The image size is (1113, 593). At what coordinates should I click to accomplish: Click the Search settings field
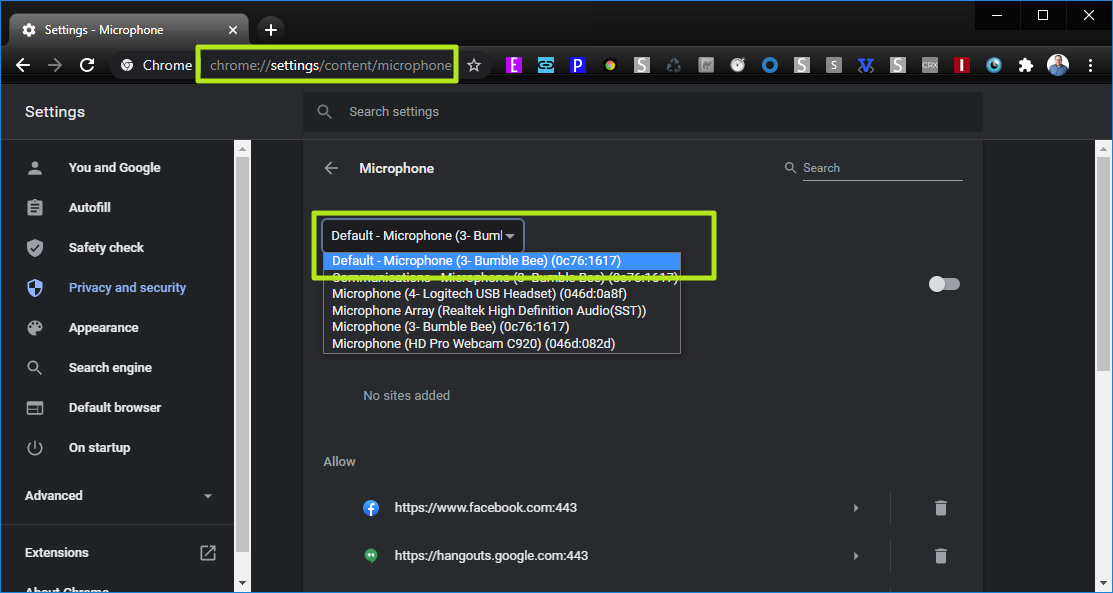tap(642, 111)
